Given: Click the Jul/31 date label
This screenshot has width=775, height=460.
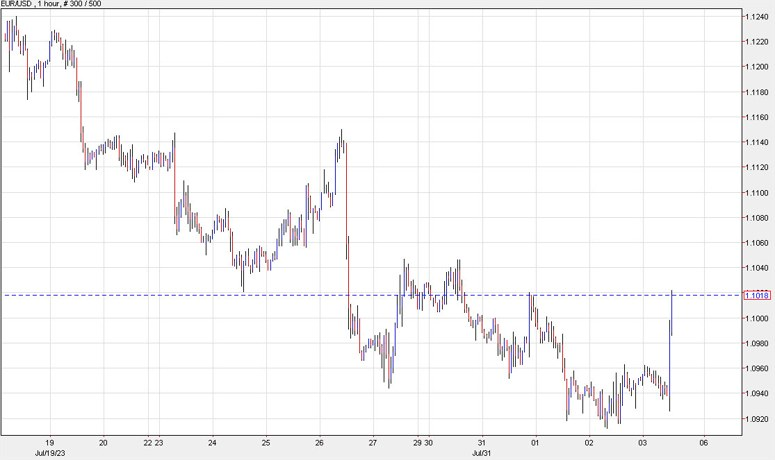Looking at the screenshot, I should pos(481,452).
